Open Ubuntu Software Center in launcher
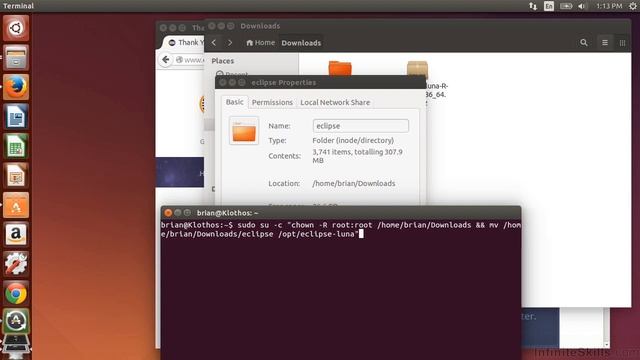Screen dimensions: 640x360 [16, 205]
